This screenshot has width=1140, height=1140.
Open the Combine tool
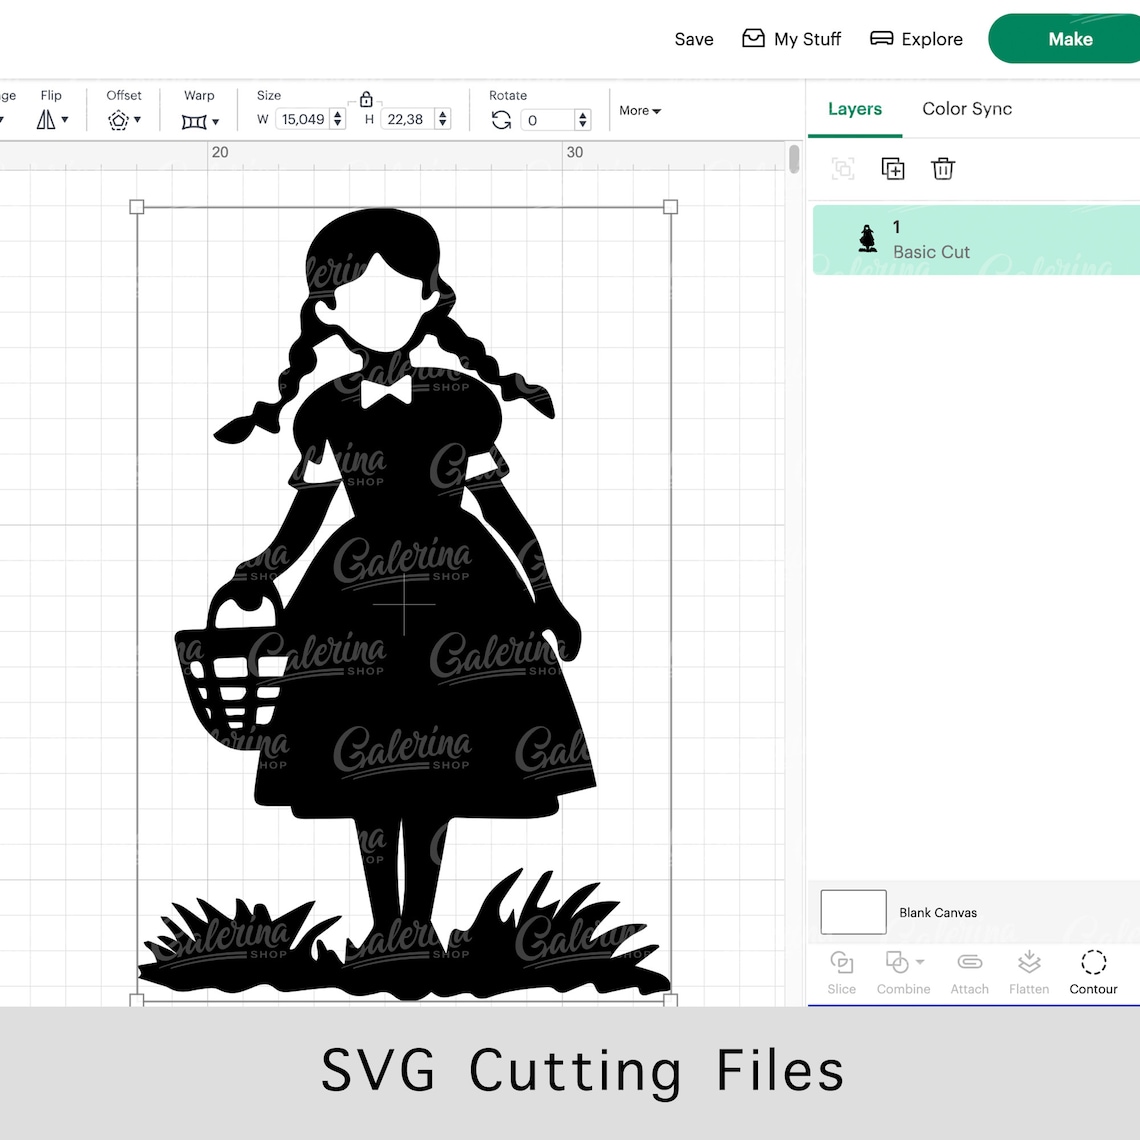901,972
